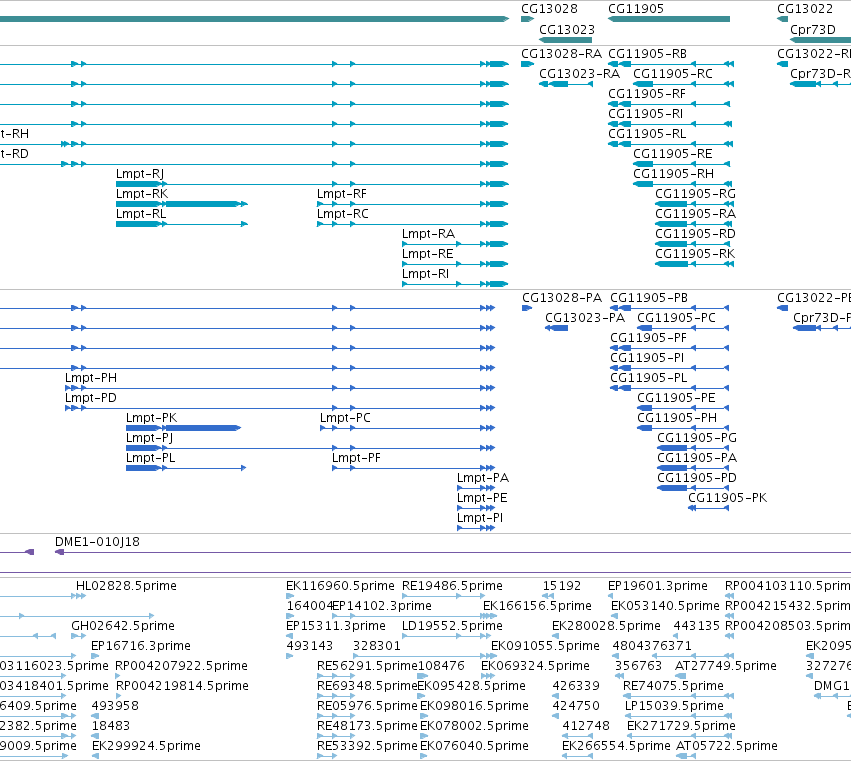Click the Lmpt-RF transcript label
The height and width of the screenshot is (761, 851).
(341, 194)
